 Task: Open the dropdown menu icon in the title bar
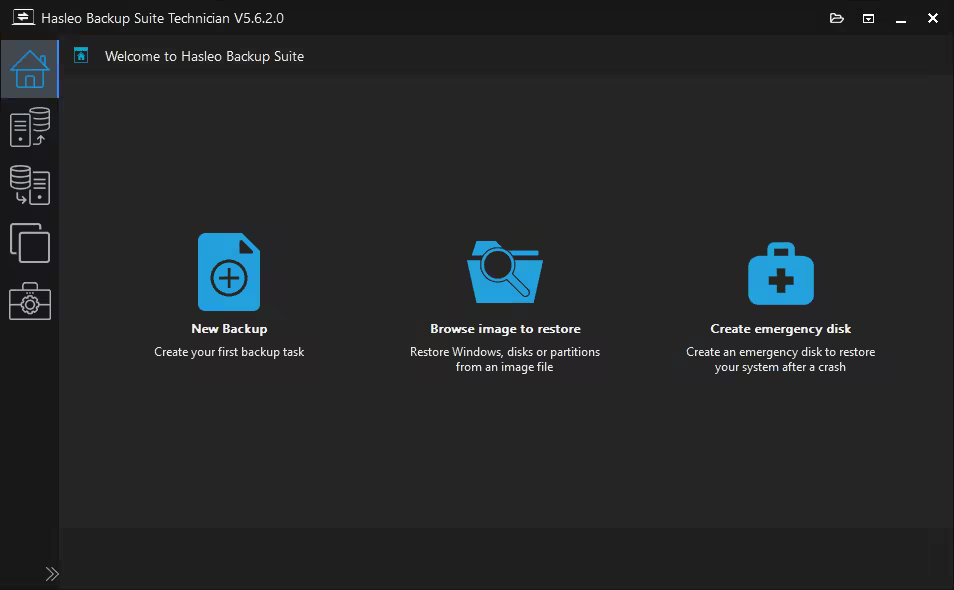tap(868, 18)
